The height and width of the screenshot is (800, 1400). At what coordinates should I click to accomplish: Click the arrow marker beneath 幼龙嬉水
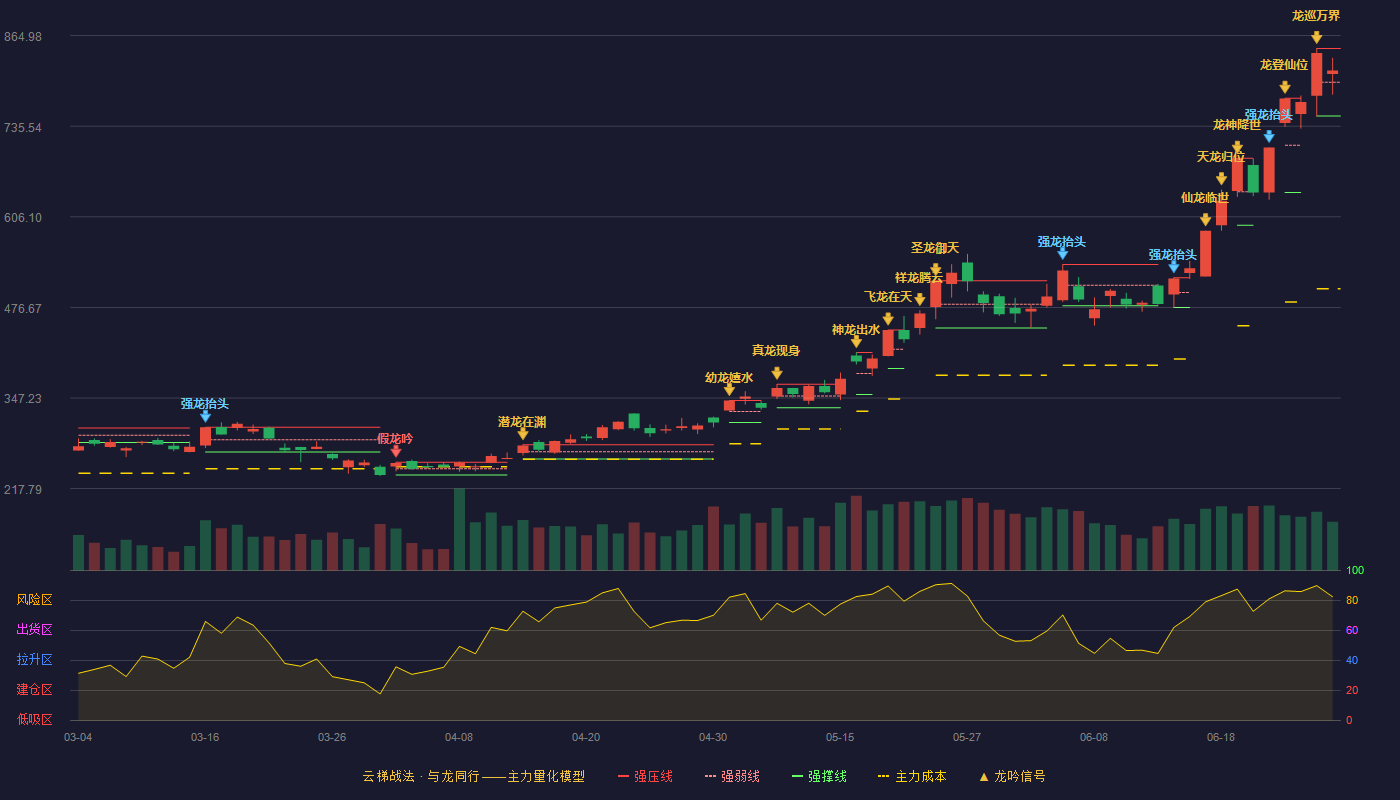pyautogui.click(x=729, y=390)
